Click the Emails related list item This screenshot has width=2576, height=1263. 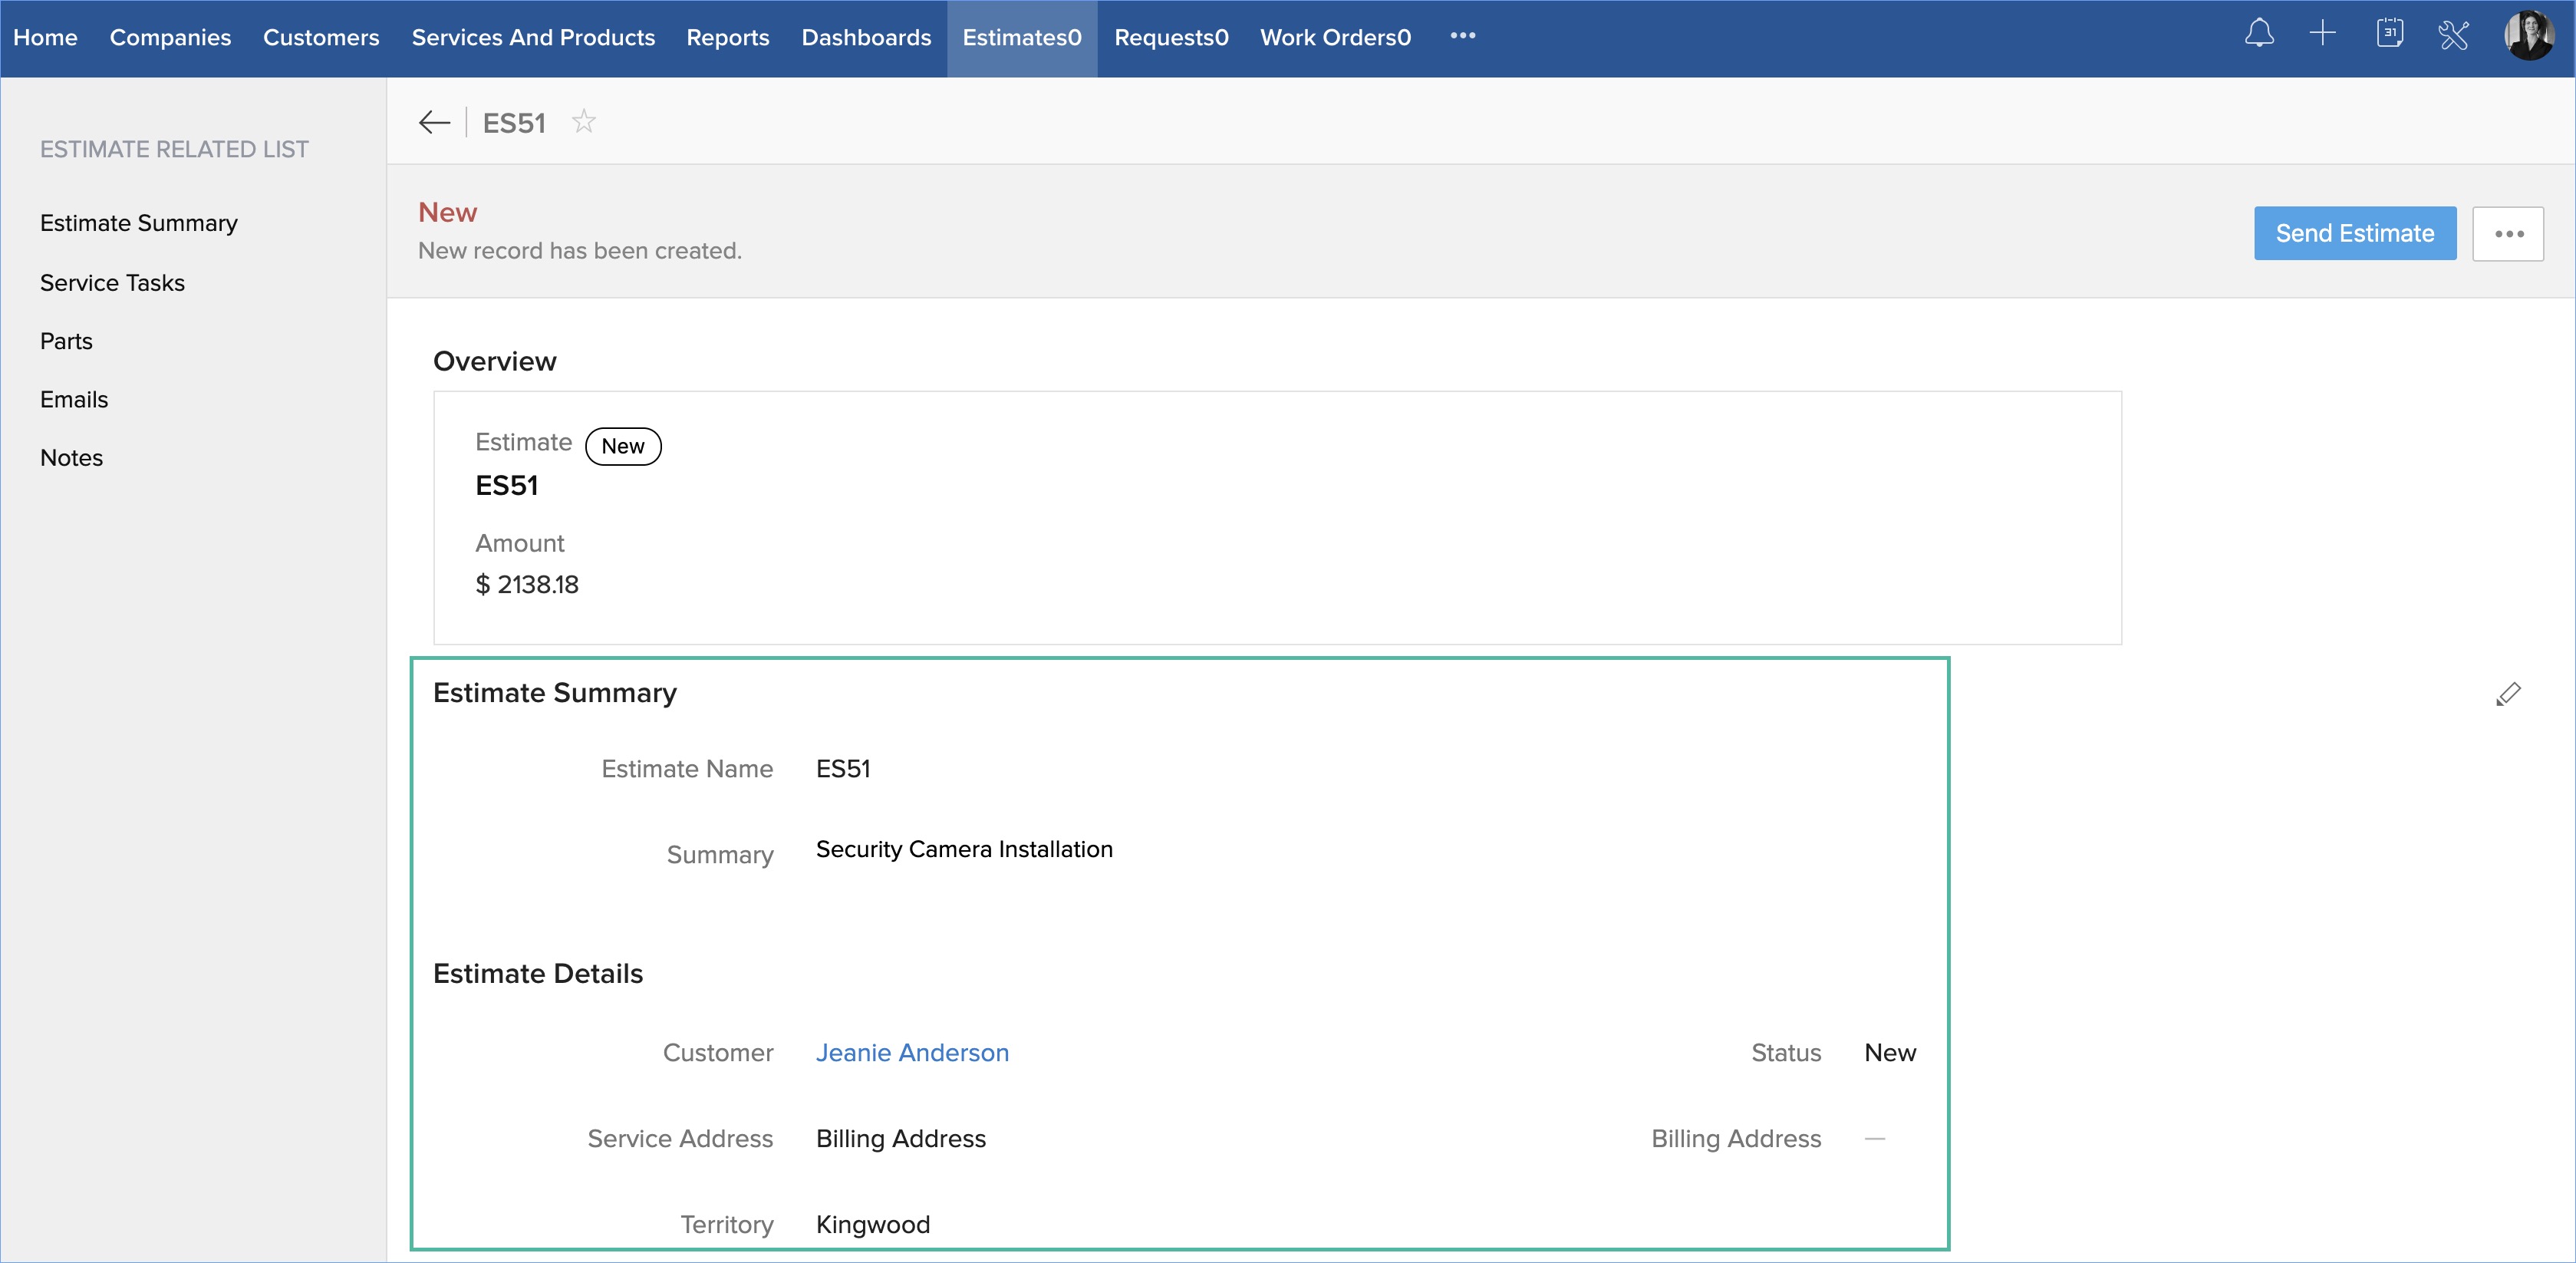tap(74, 400)
